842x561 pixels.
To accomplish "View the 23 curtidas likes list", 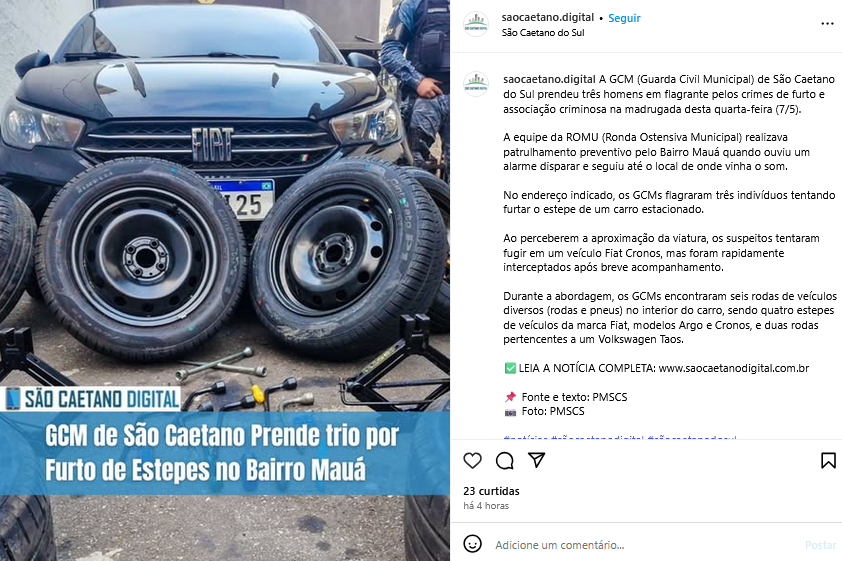I will click(491, 491).
